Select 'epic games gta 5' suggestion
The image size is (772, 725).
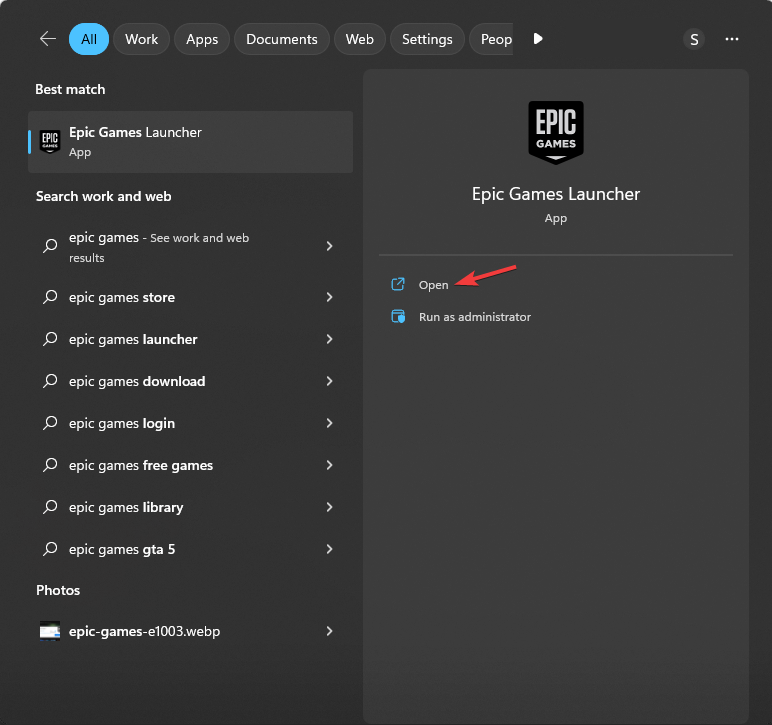[x=191, y=549]
